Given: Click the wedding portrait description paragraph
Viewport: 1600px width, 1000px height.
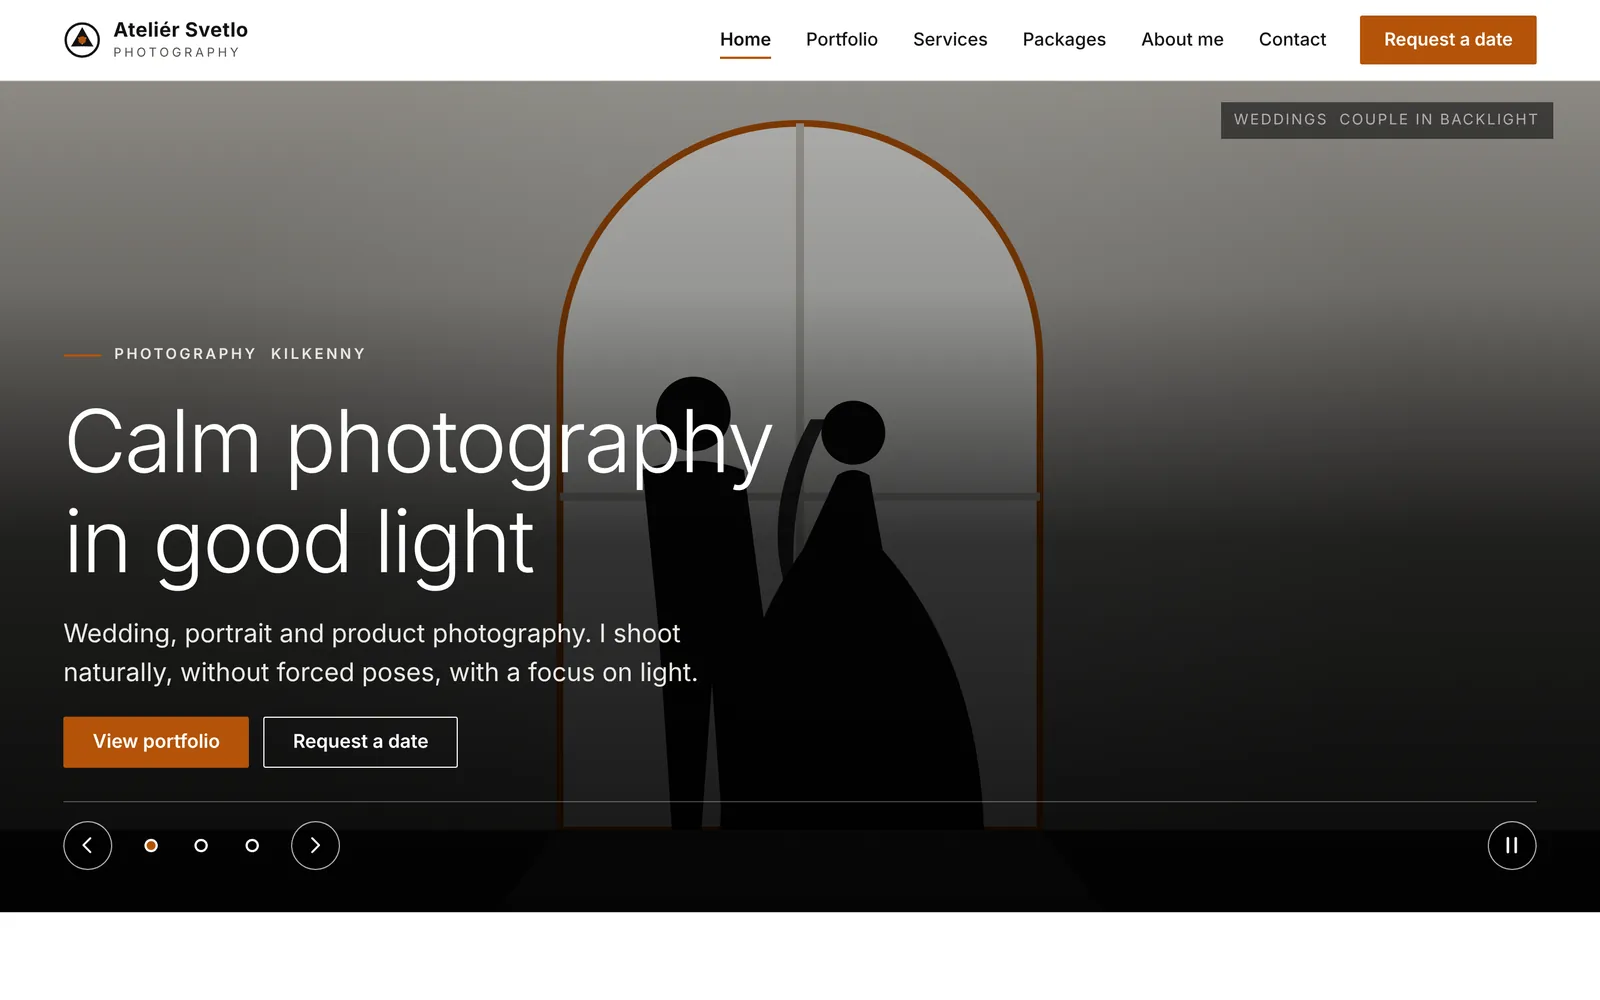Looking at the screenshot, I should (380, 653).
